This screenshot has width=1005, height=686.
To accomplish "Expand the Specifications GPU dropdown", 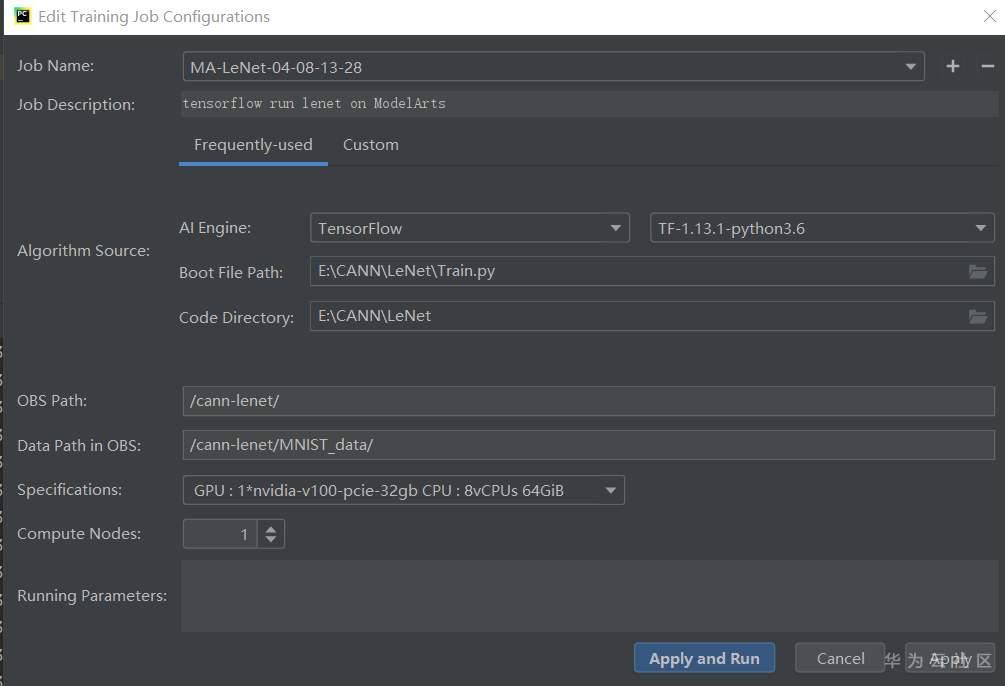I will [x=610, y=490].
